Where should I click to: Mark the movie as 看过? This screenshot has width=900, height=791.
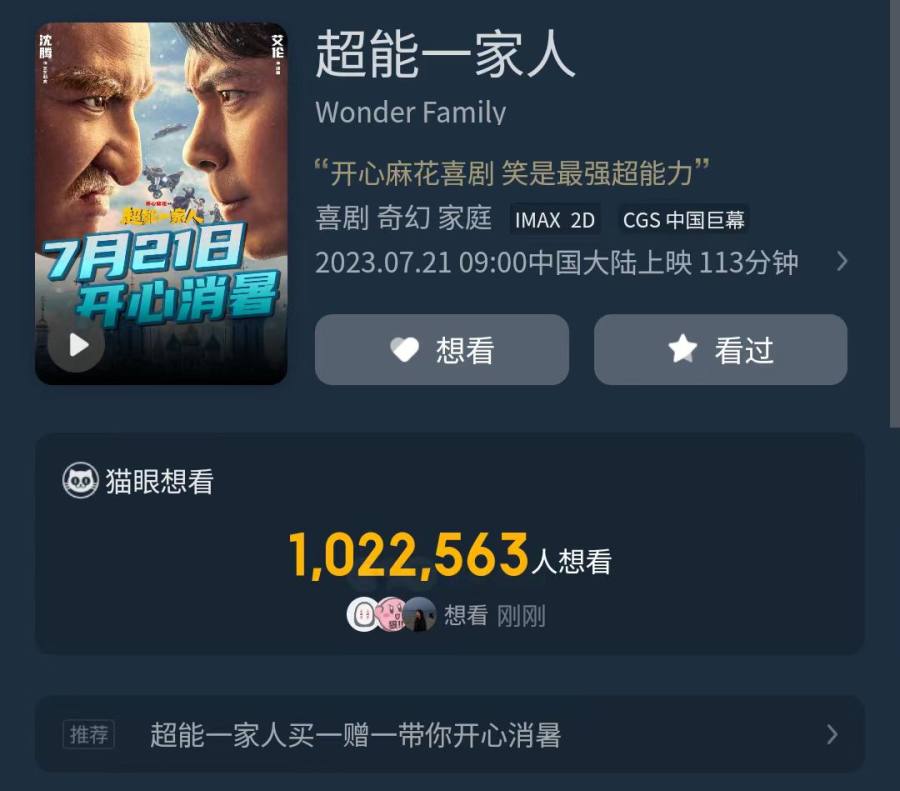[x=720, y=350]
